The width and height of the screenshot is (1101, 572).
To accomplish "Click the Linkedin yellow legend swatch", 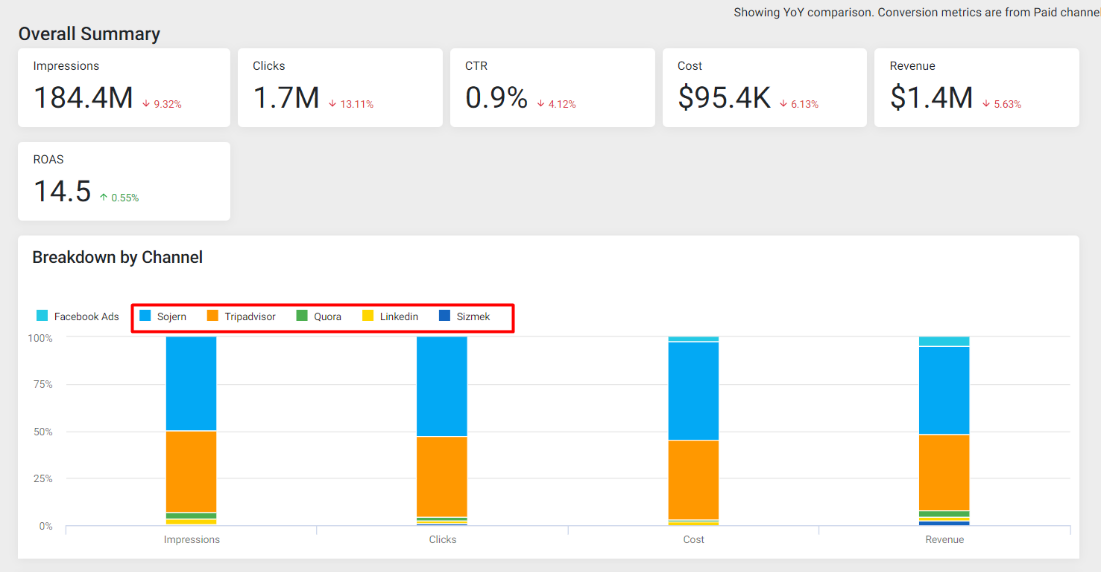I will point(368,316).
